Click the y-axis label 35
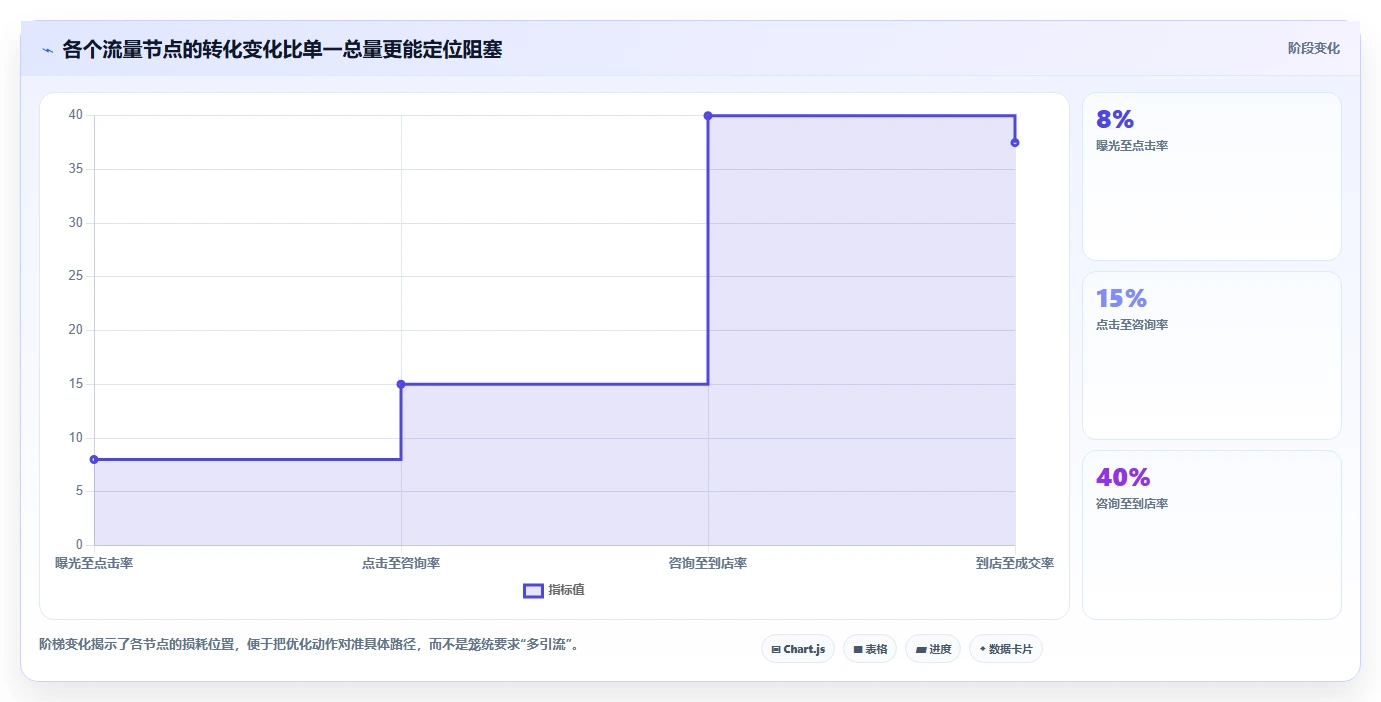This screenshot has height=702, width=1381. point(75,169)
